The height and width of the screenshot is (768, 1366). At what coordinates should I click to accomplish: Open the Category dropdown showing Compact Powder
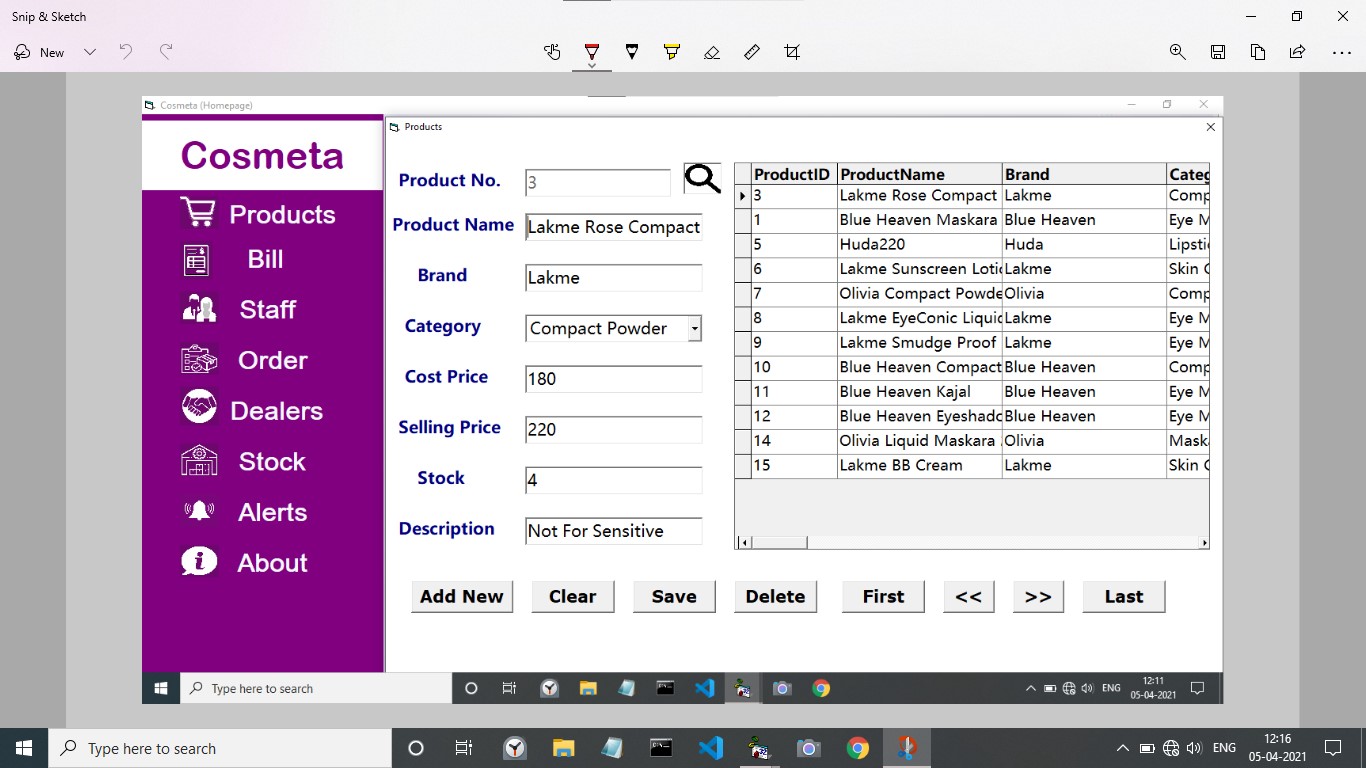pos(694,328)
